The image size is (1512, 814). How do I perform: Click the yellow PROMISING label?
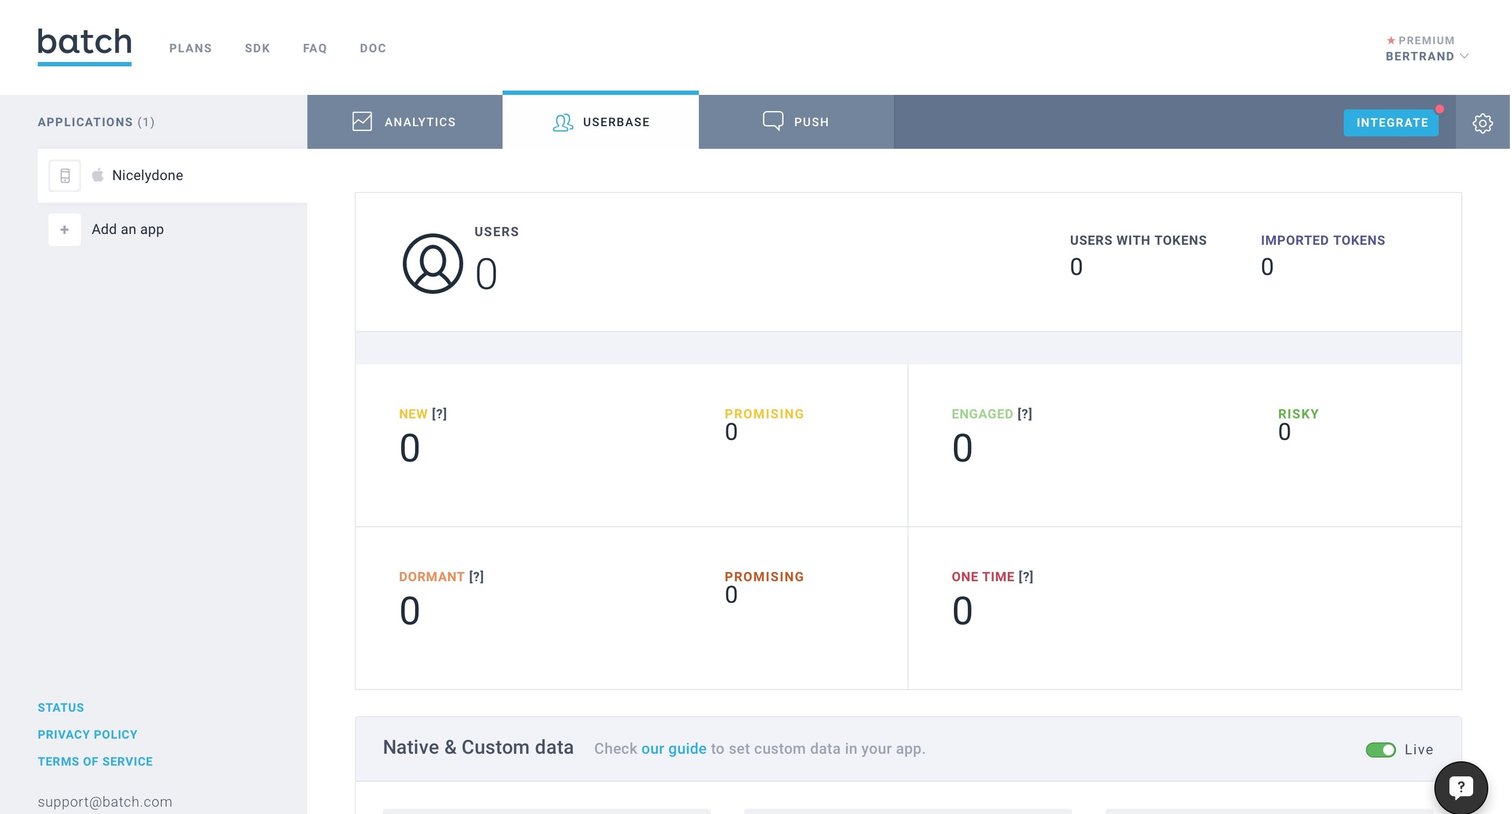[x=764, y=414]
